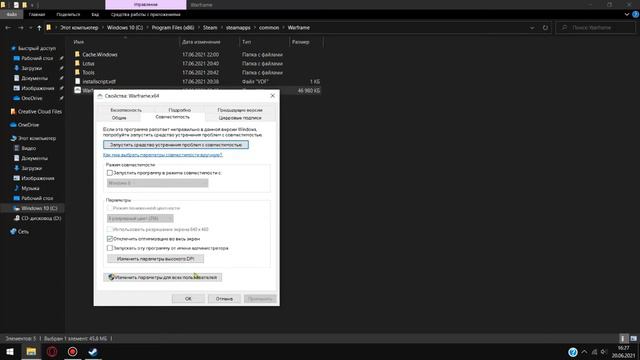Screen dimensions: 640x360
Task: Toggle 640 x 480 screen resolution checkbox
Action: point(109,229)
